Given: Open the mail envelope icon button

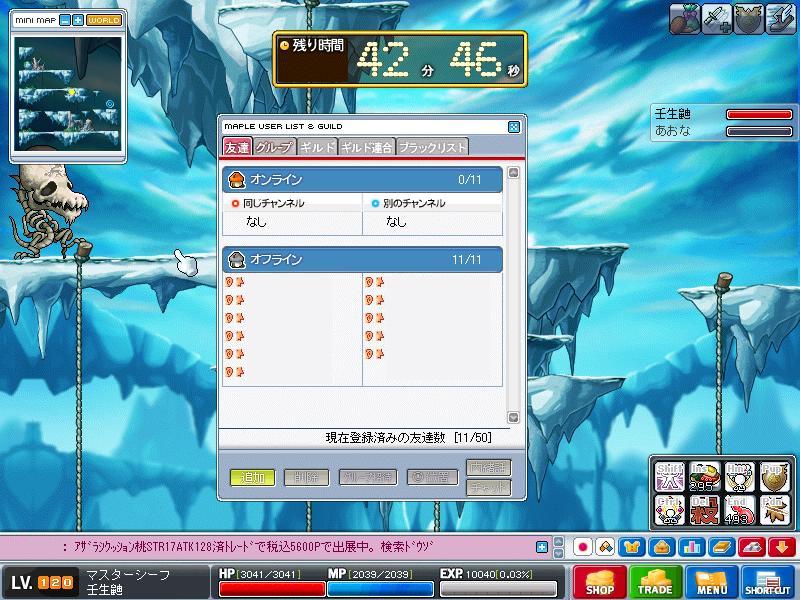Looking at the screenshot, I should coord(662,547).
